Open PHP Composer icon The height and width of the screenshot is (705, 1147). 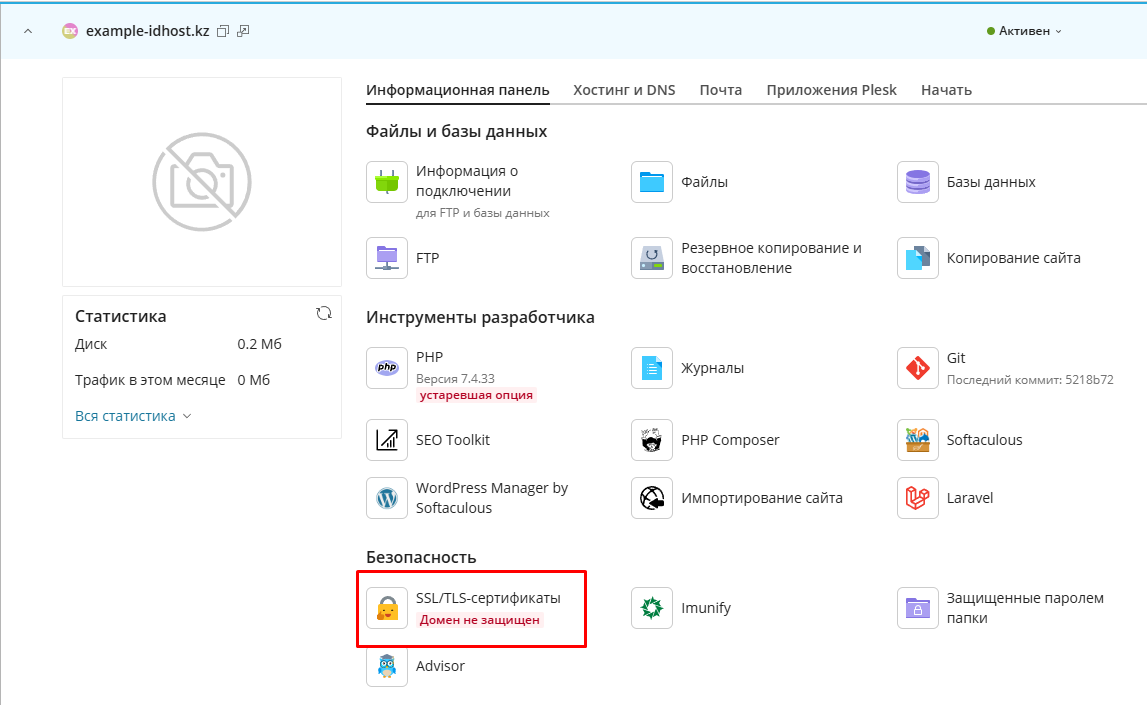click(652, 440)
